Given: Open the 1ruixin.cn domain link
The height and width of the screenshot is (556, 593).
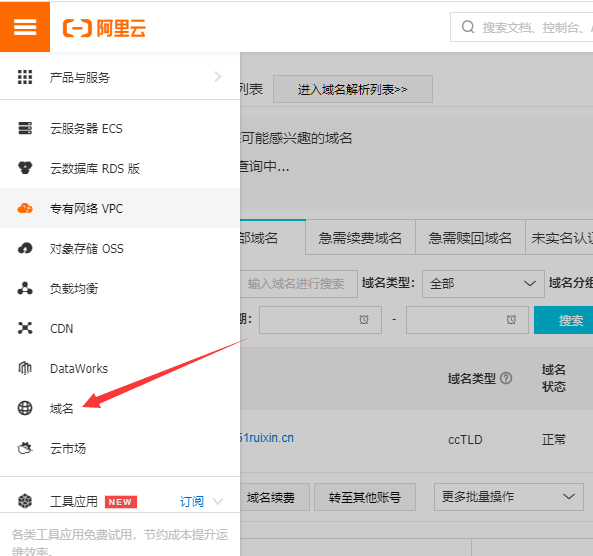Looking at the screenshot, I should [267, 438].
